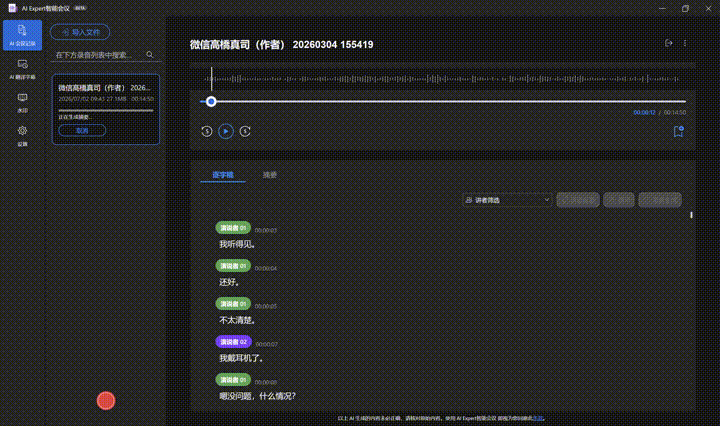Click the transcript line 还好。
Viewport: 720px width, 426px height.
tap(229, 282)
